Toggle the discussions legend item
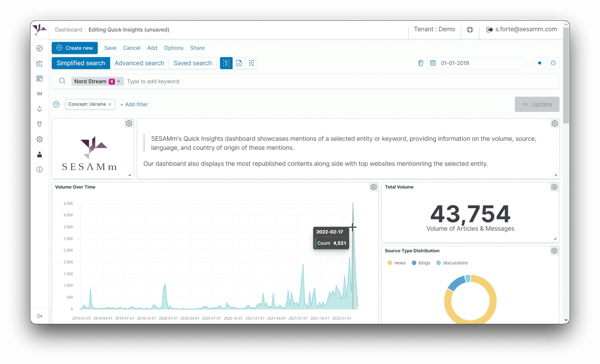 point(452,263)
